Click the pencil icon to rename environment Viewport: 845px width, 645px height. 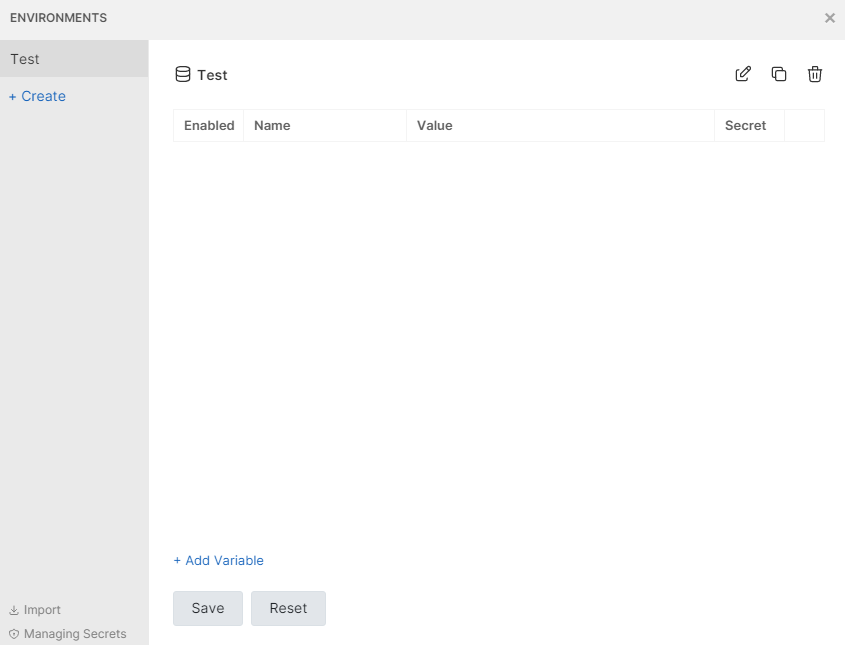[743, 74]
